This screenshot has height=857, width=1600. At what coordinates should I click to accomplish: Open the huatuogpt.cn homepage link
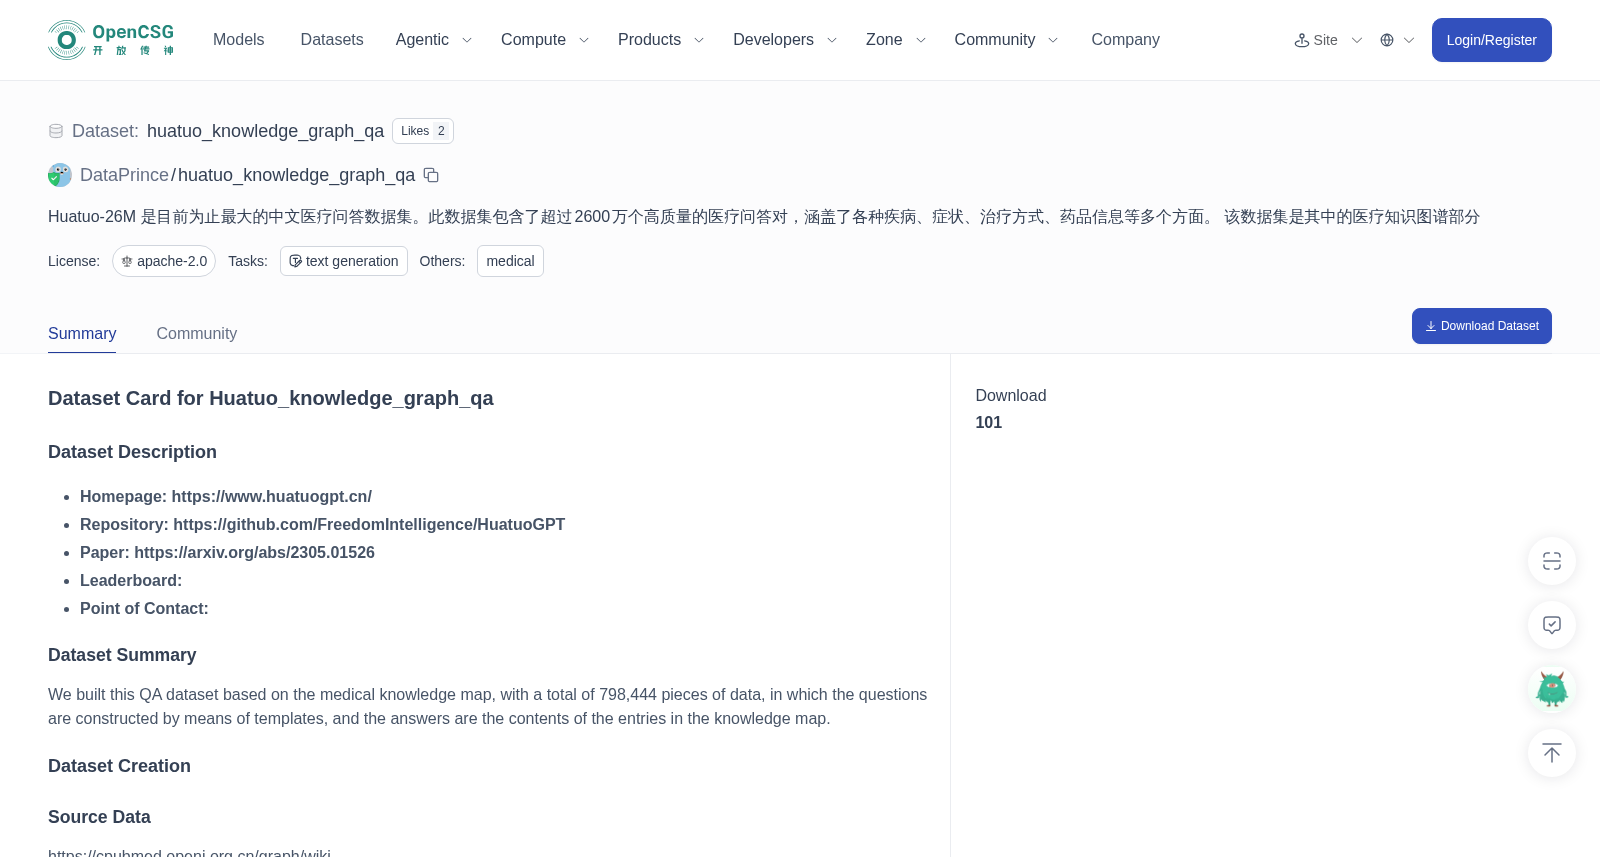[271, 496]
